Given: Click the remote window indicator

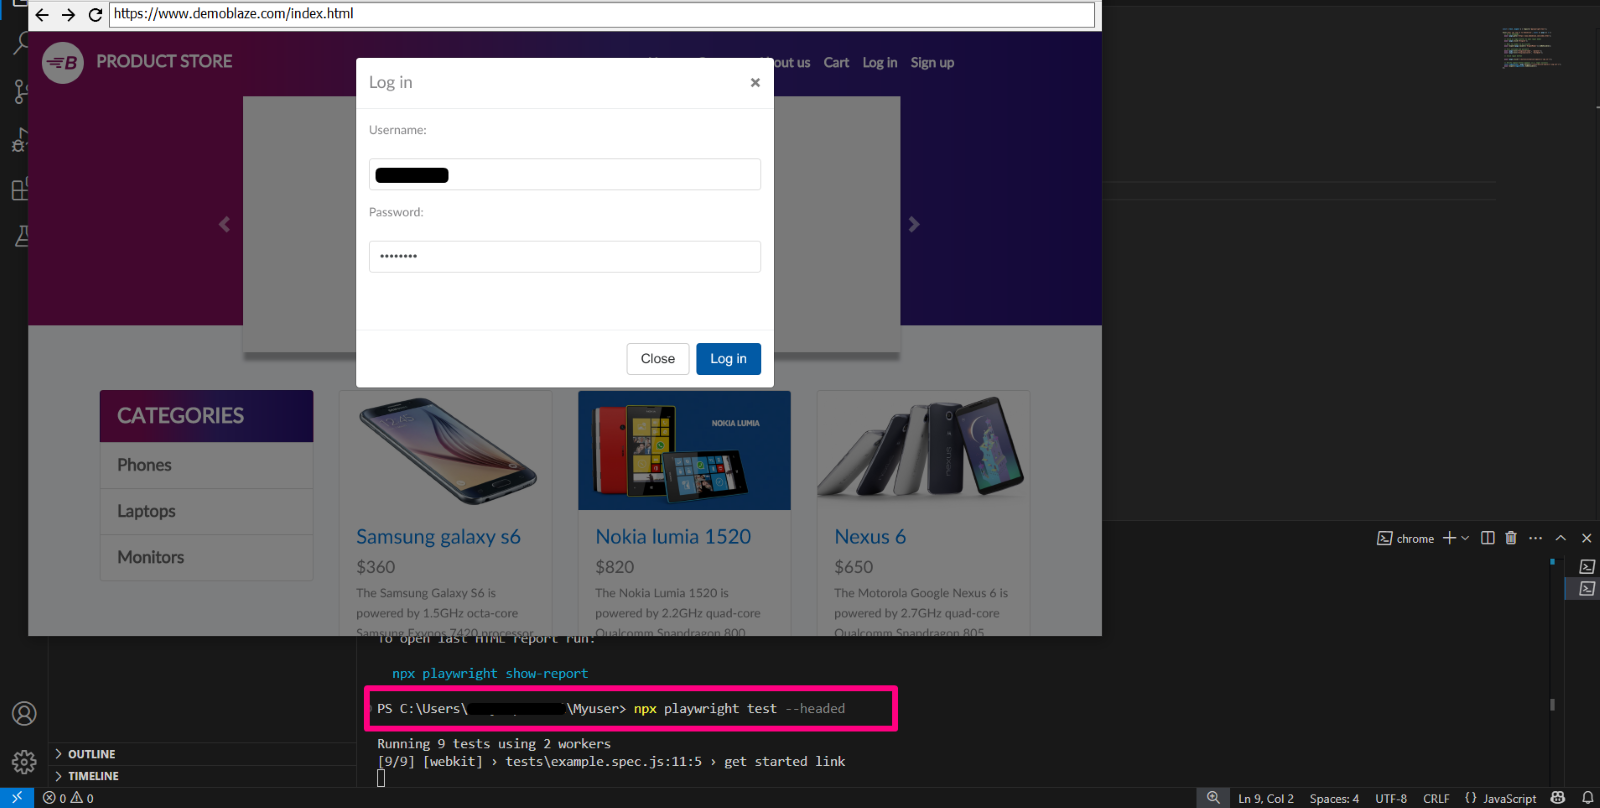Looking at the screenshot, I should (x=17, y=798).
